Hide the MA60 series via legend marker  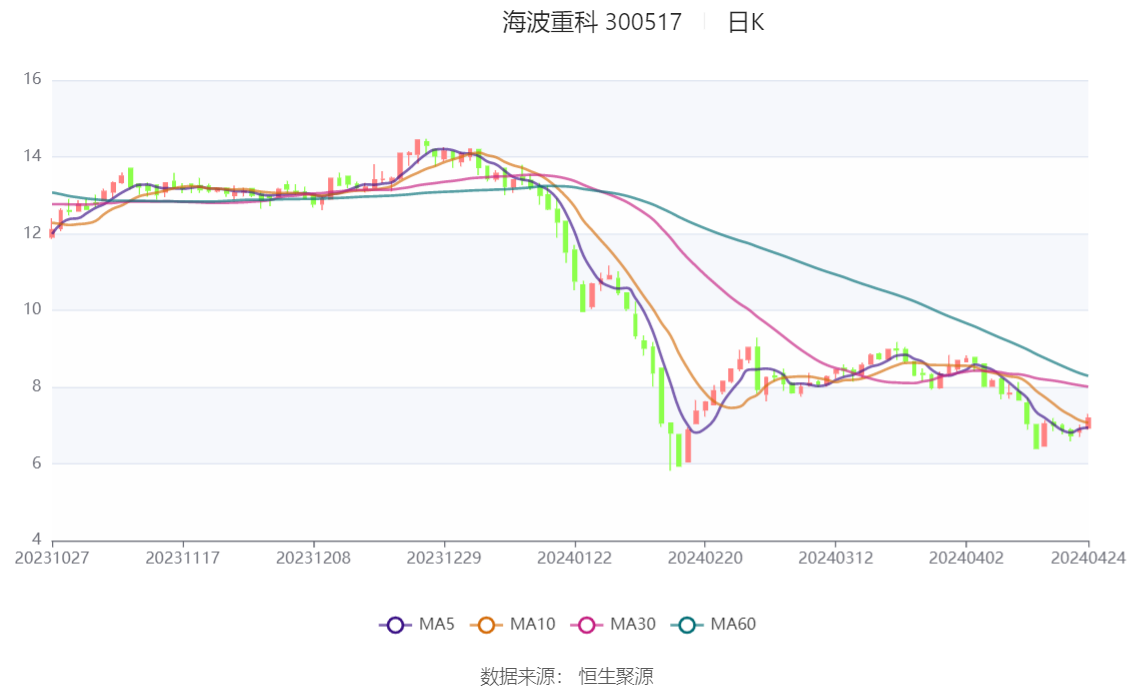tap(686, 625)
